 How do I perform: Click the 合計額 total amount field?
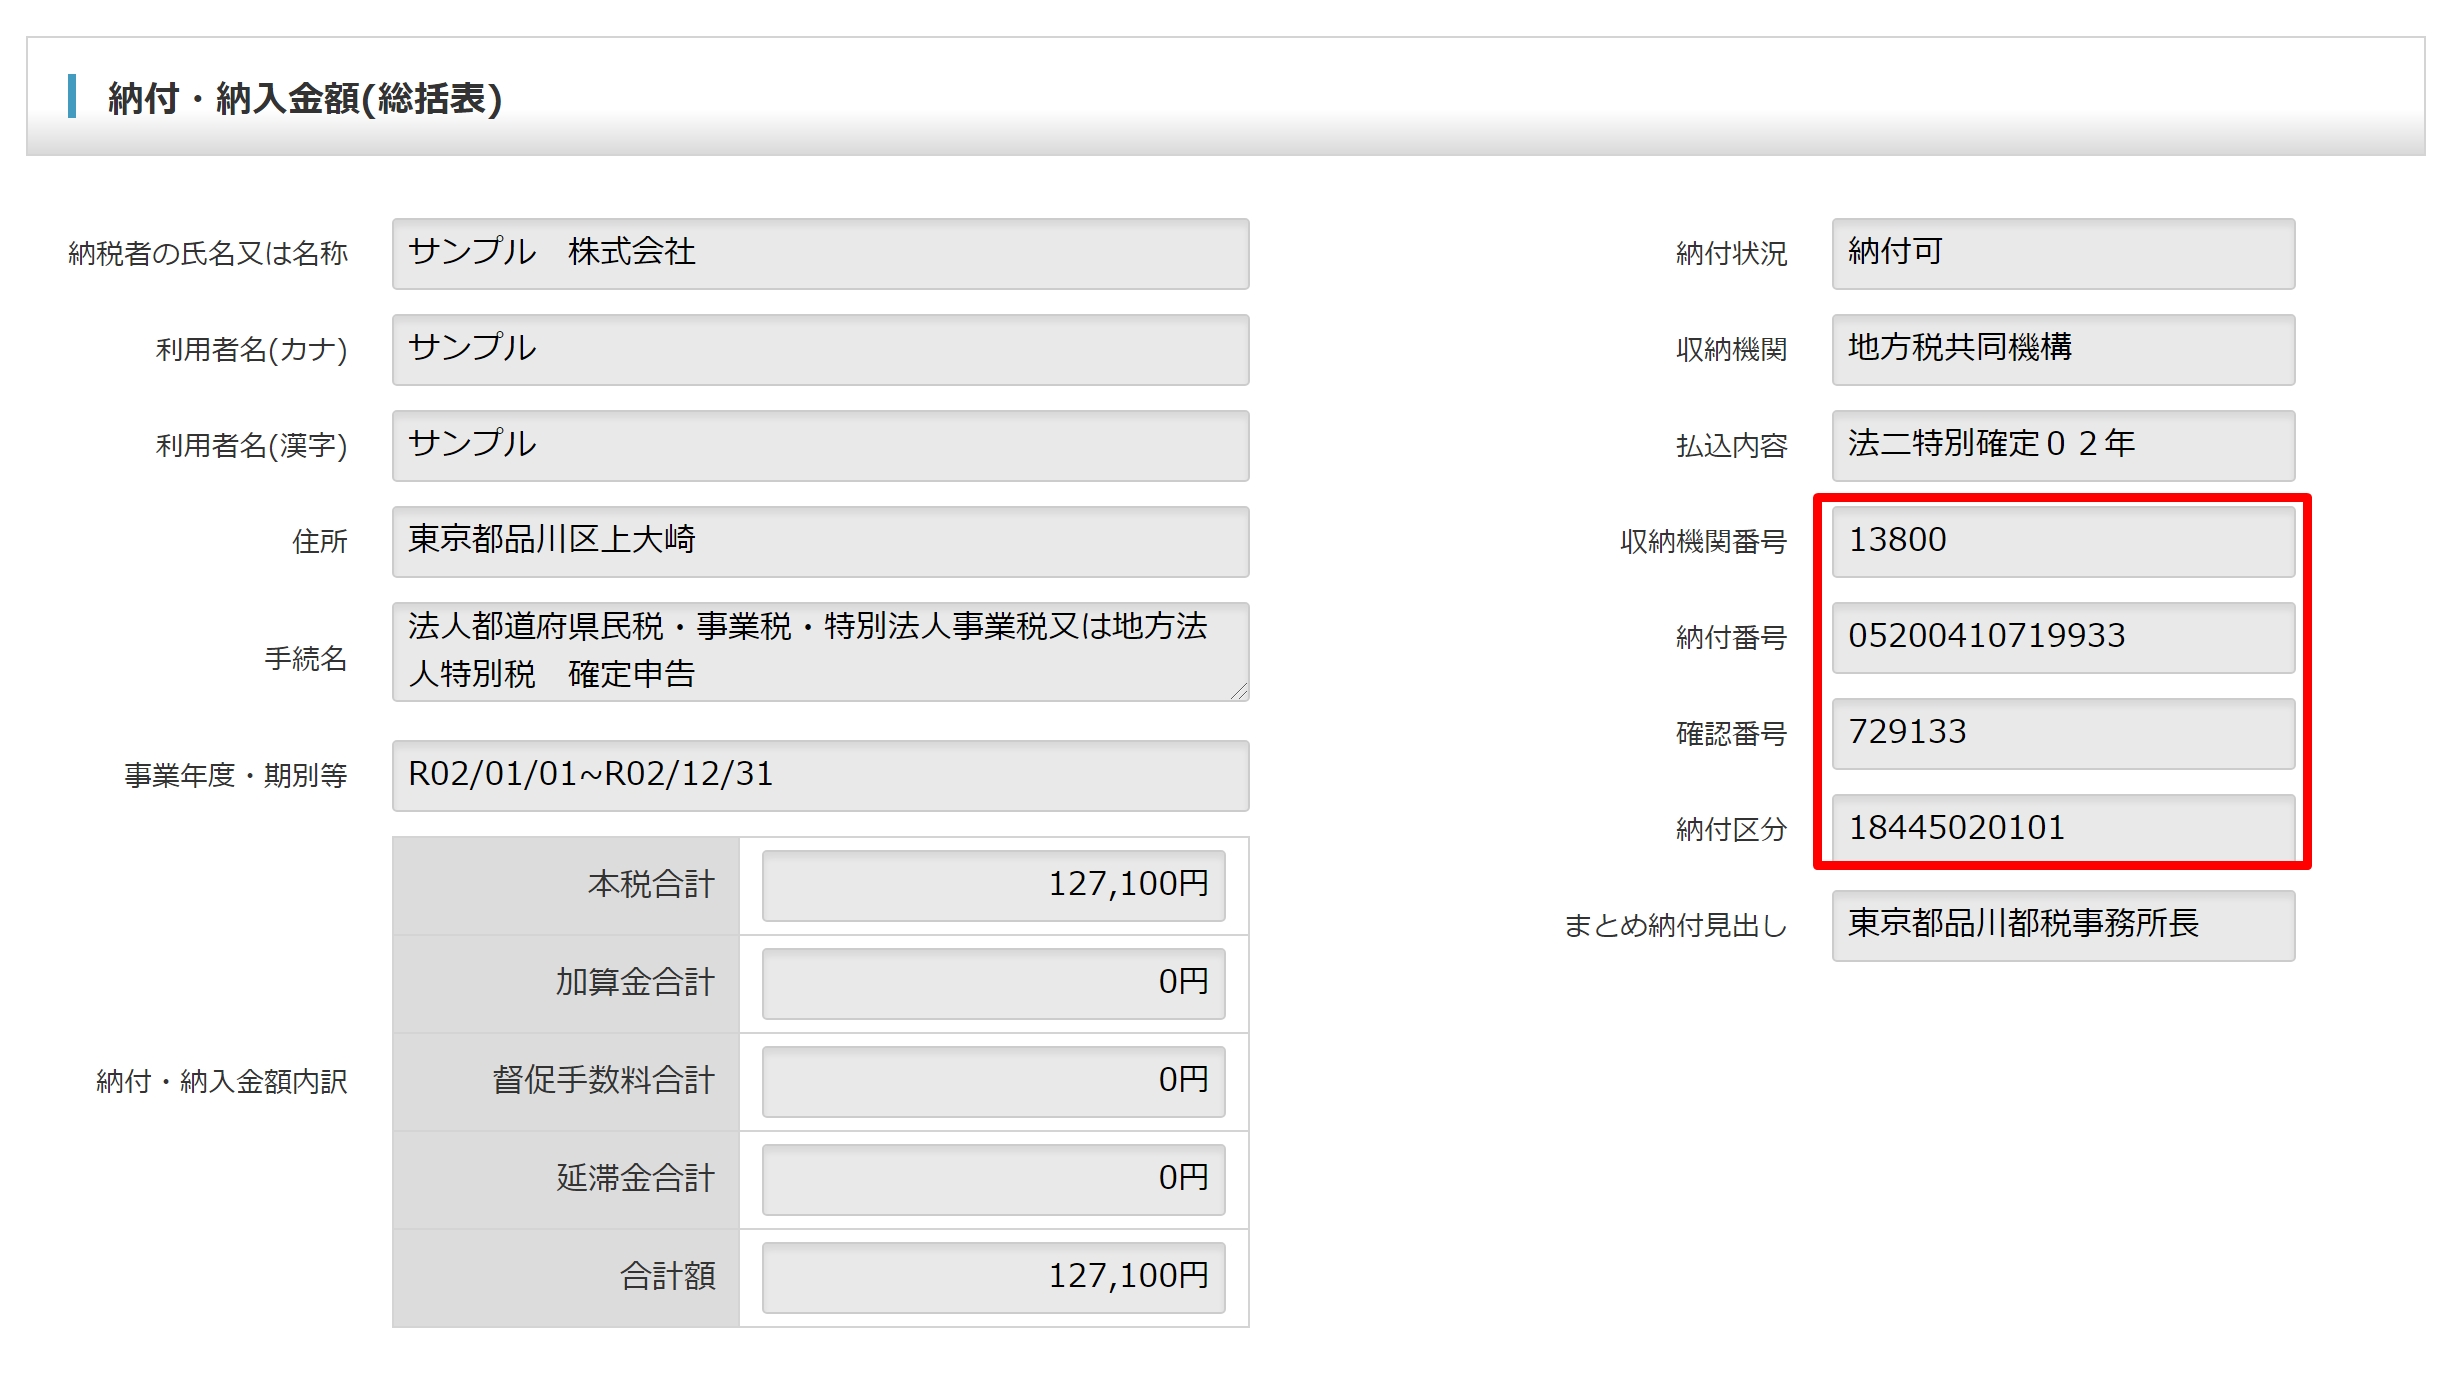click(993, 1277)
